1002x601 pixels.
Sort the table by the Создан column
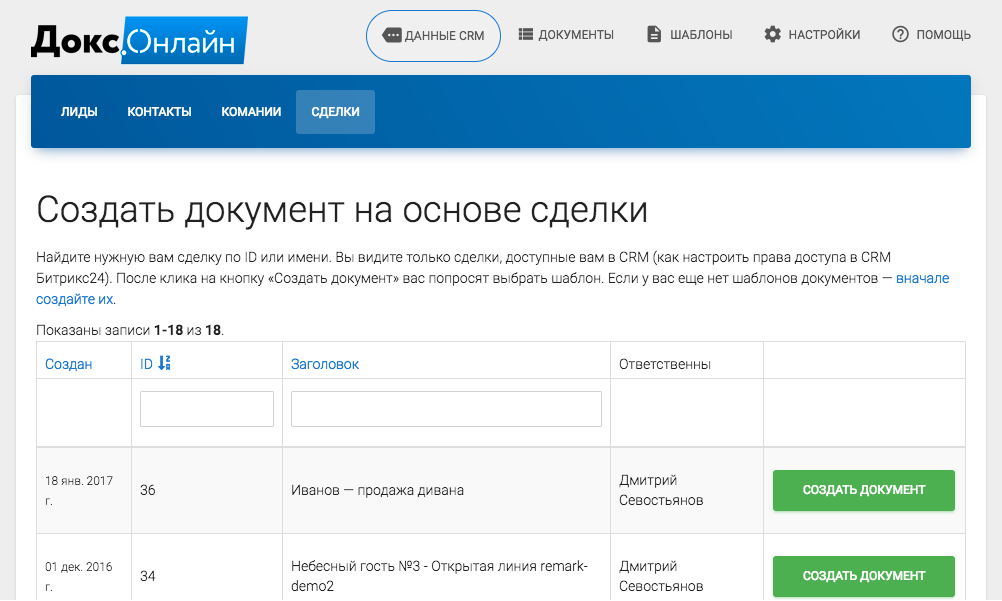[67, 363]
